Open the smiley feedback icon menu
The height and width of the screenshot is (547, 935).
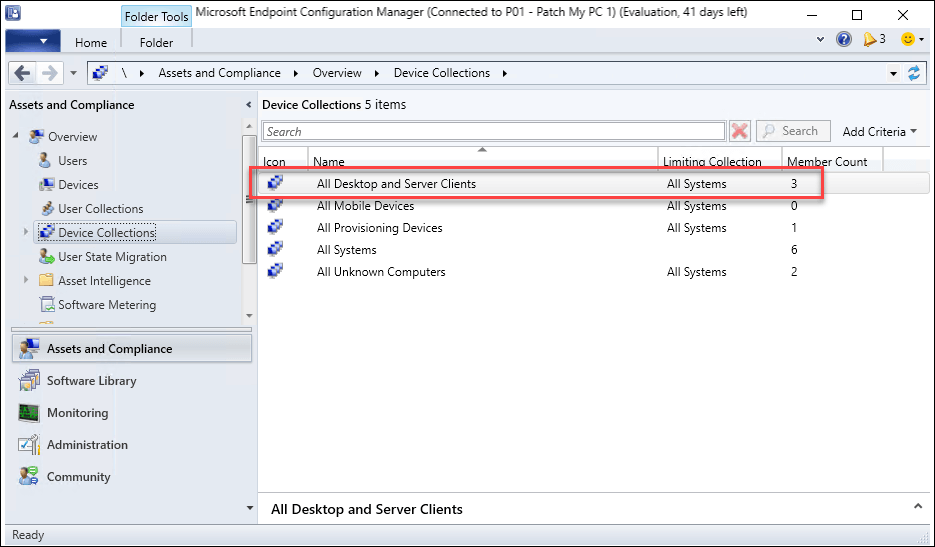pyautogui.click(x=912, y=39)
